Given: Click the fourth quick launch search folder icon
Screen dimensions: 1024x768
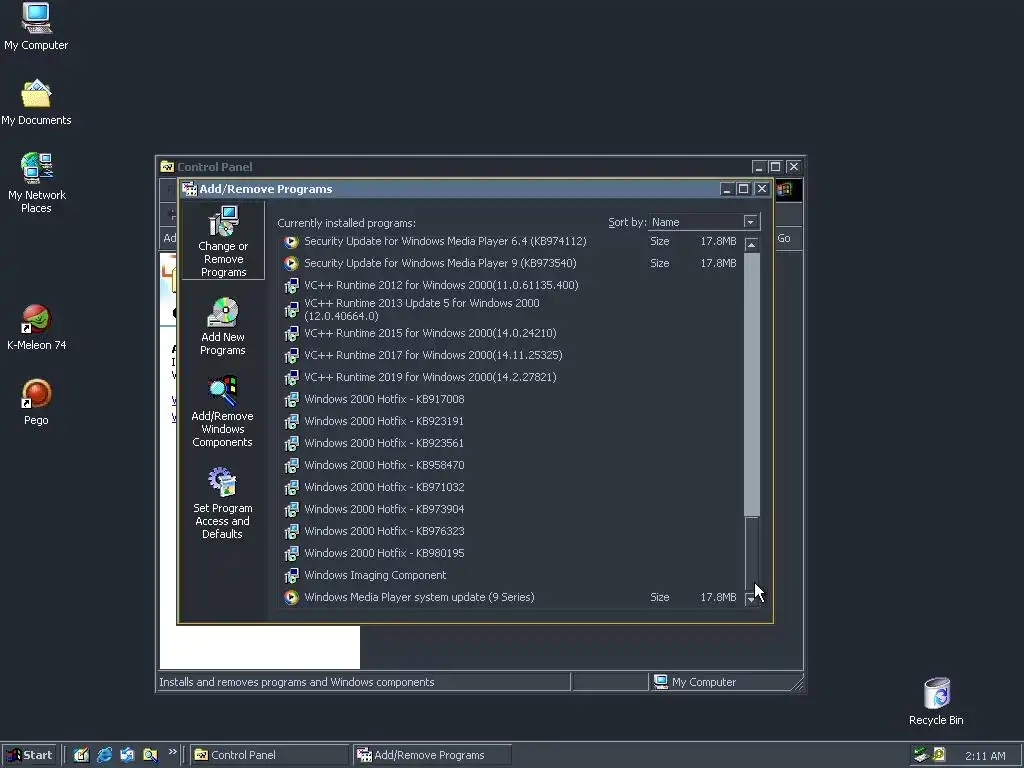Looking at the screenshot, I should click(x=150, y=755).
